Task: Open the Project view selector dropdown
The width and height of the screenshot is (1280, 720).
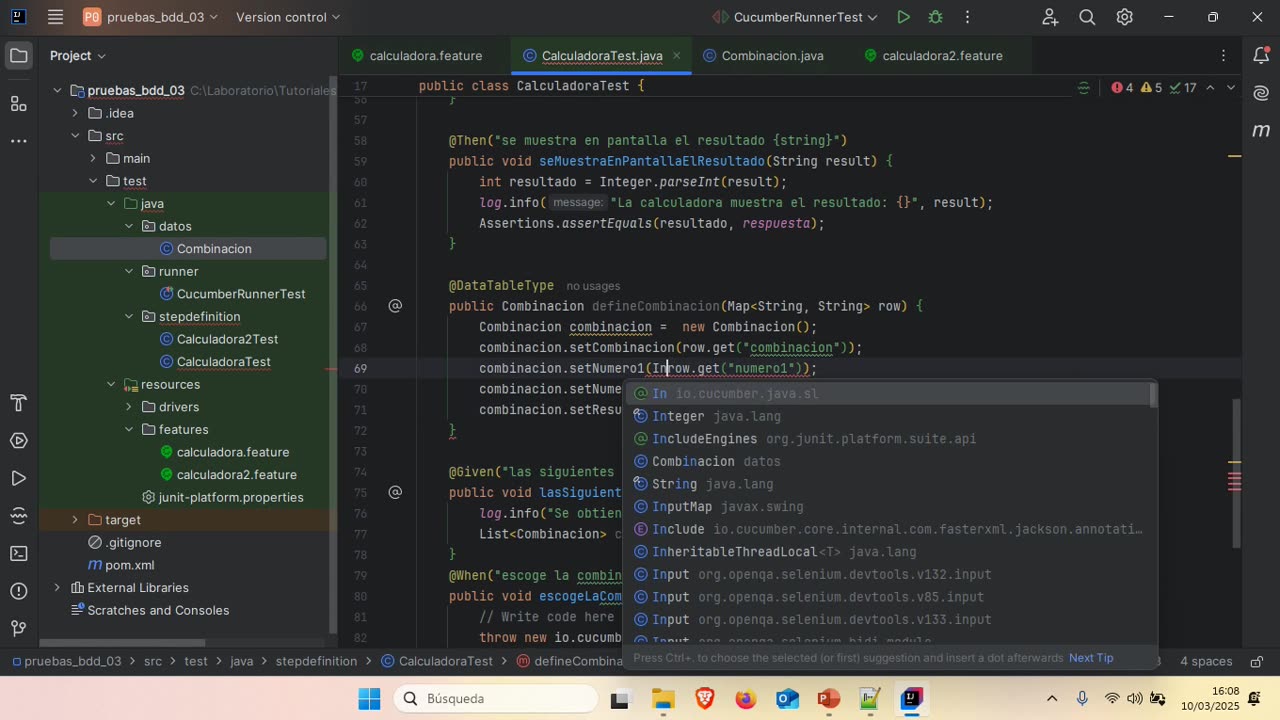Action: tap(78, 56)
